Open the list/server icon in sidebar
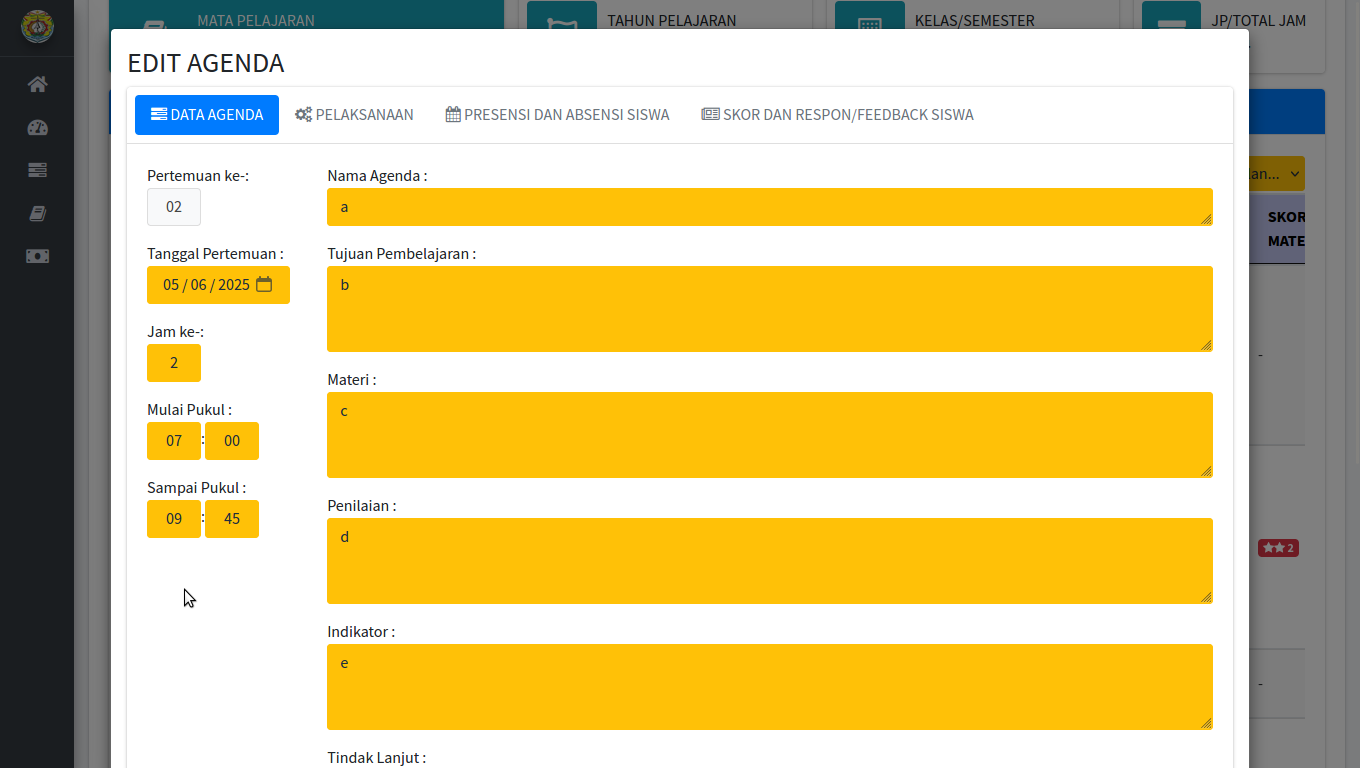Viewport: 1360px width, 768px height. coord(37,171)
